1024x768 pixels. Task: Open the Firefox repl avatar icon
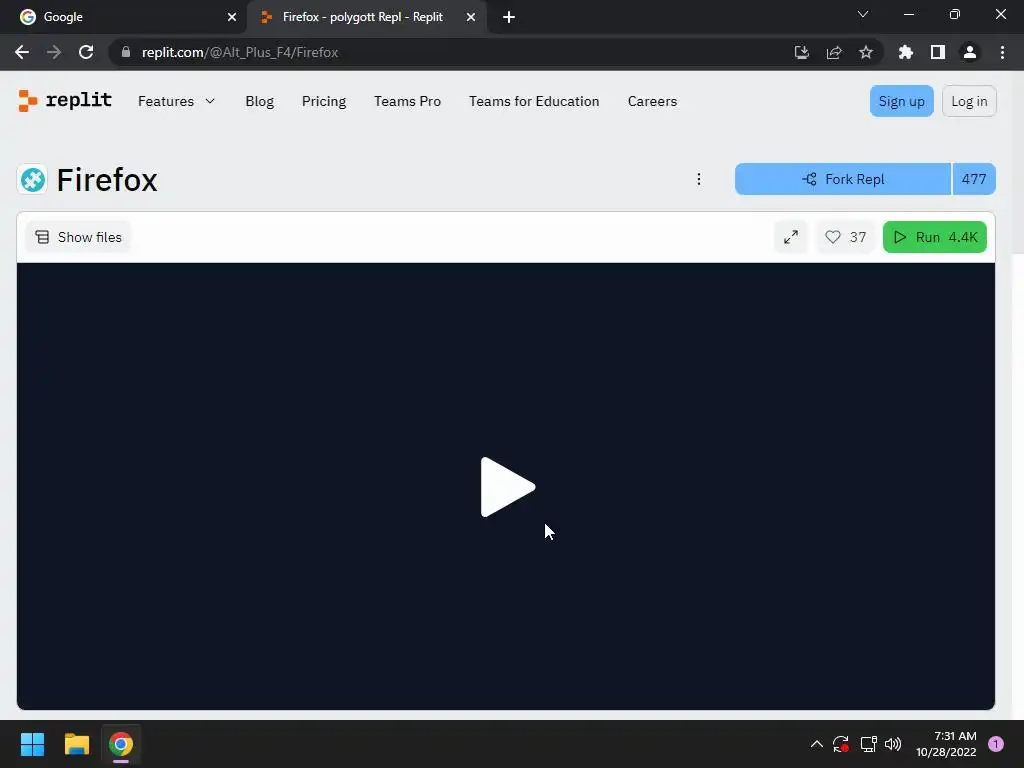33,180
